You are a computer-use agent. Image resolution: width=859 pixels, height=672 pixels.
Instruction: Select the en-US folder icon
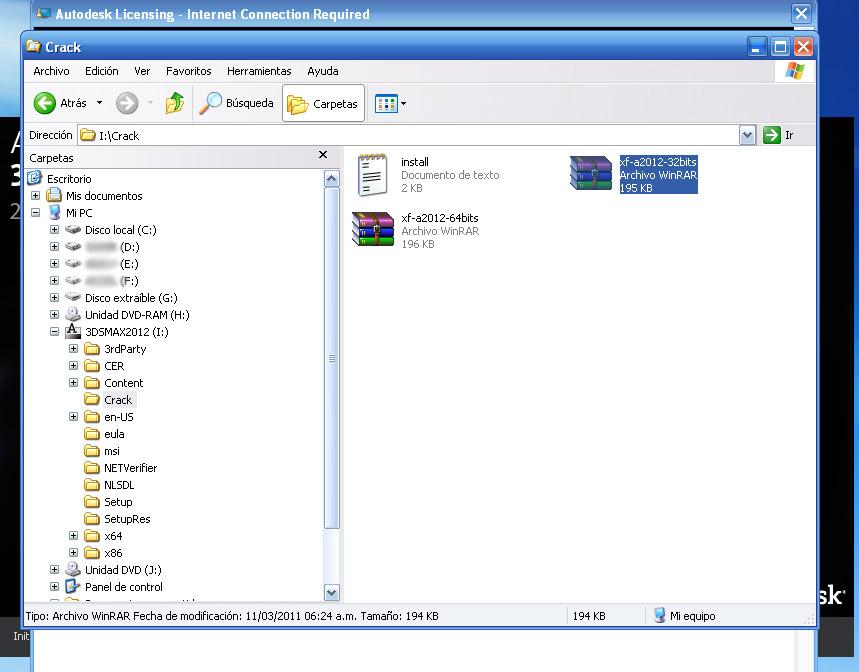[x=92, y=417]
